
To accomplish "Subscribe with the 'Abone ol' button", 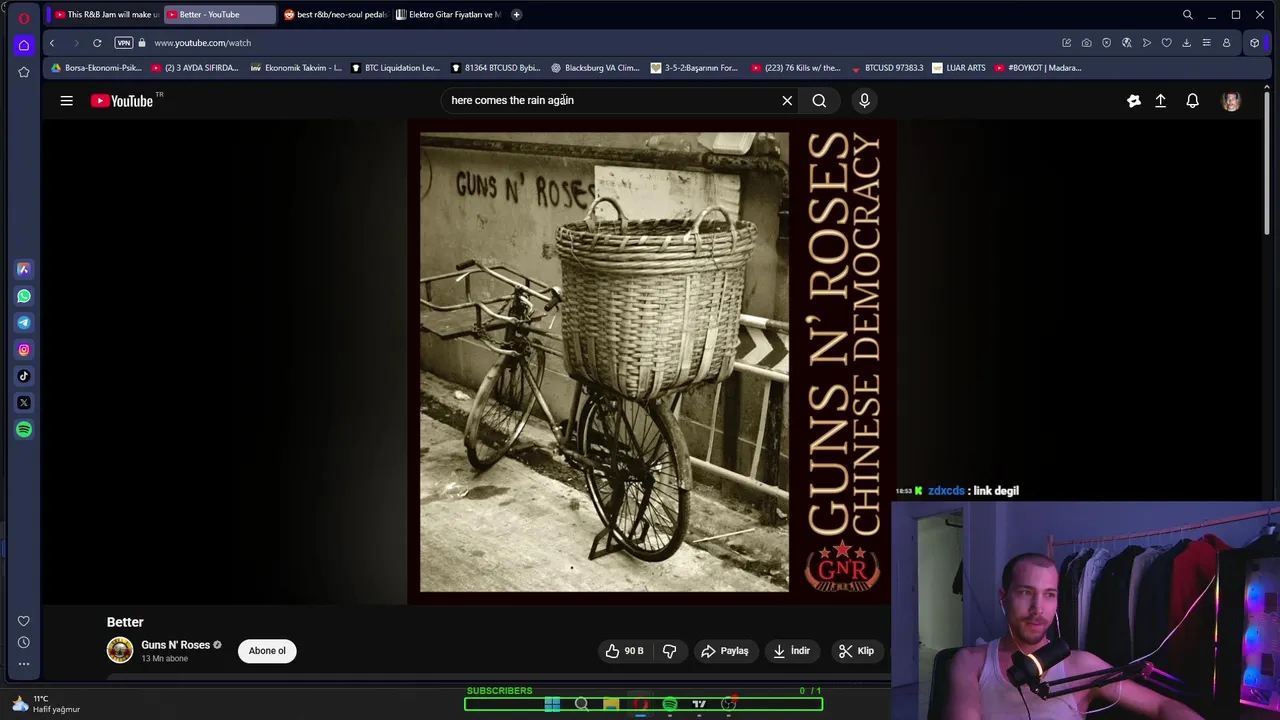I will pos(267,651).
